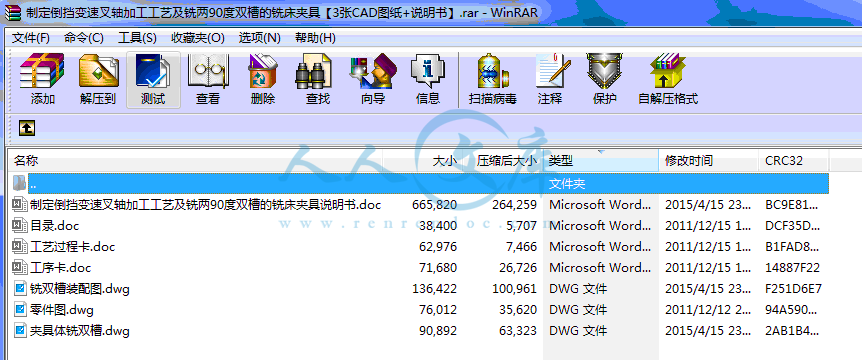Click the CRC32 value F251D6E7

click(793, 289)
